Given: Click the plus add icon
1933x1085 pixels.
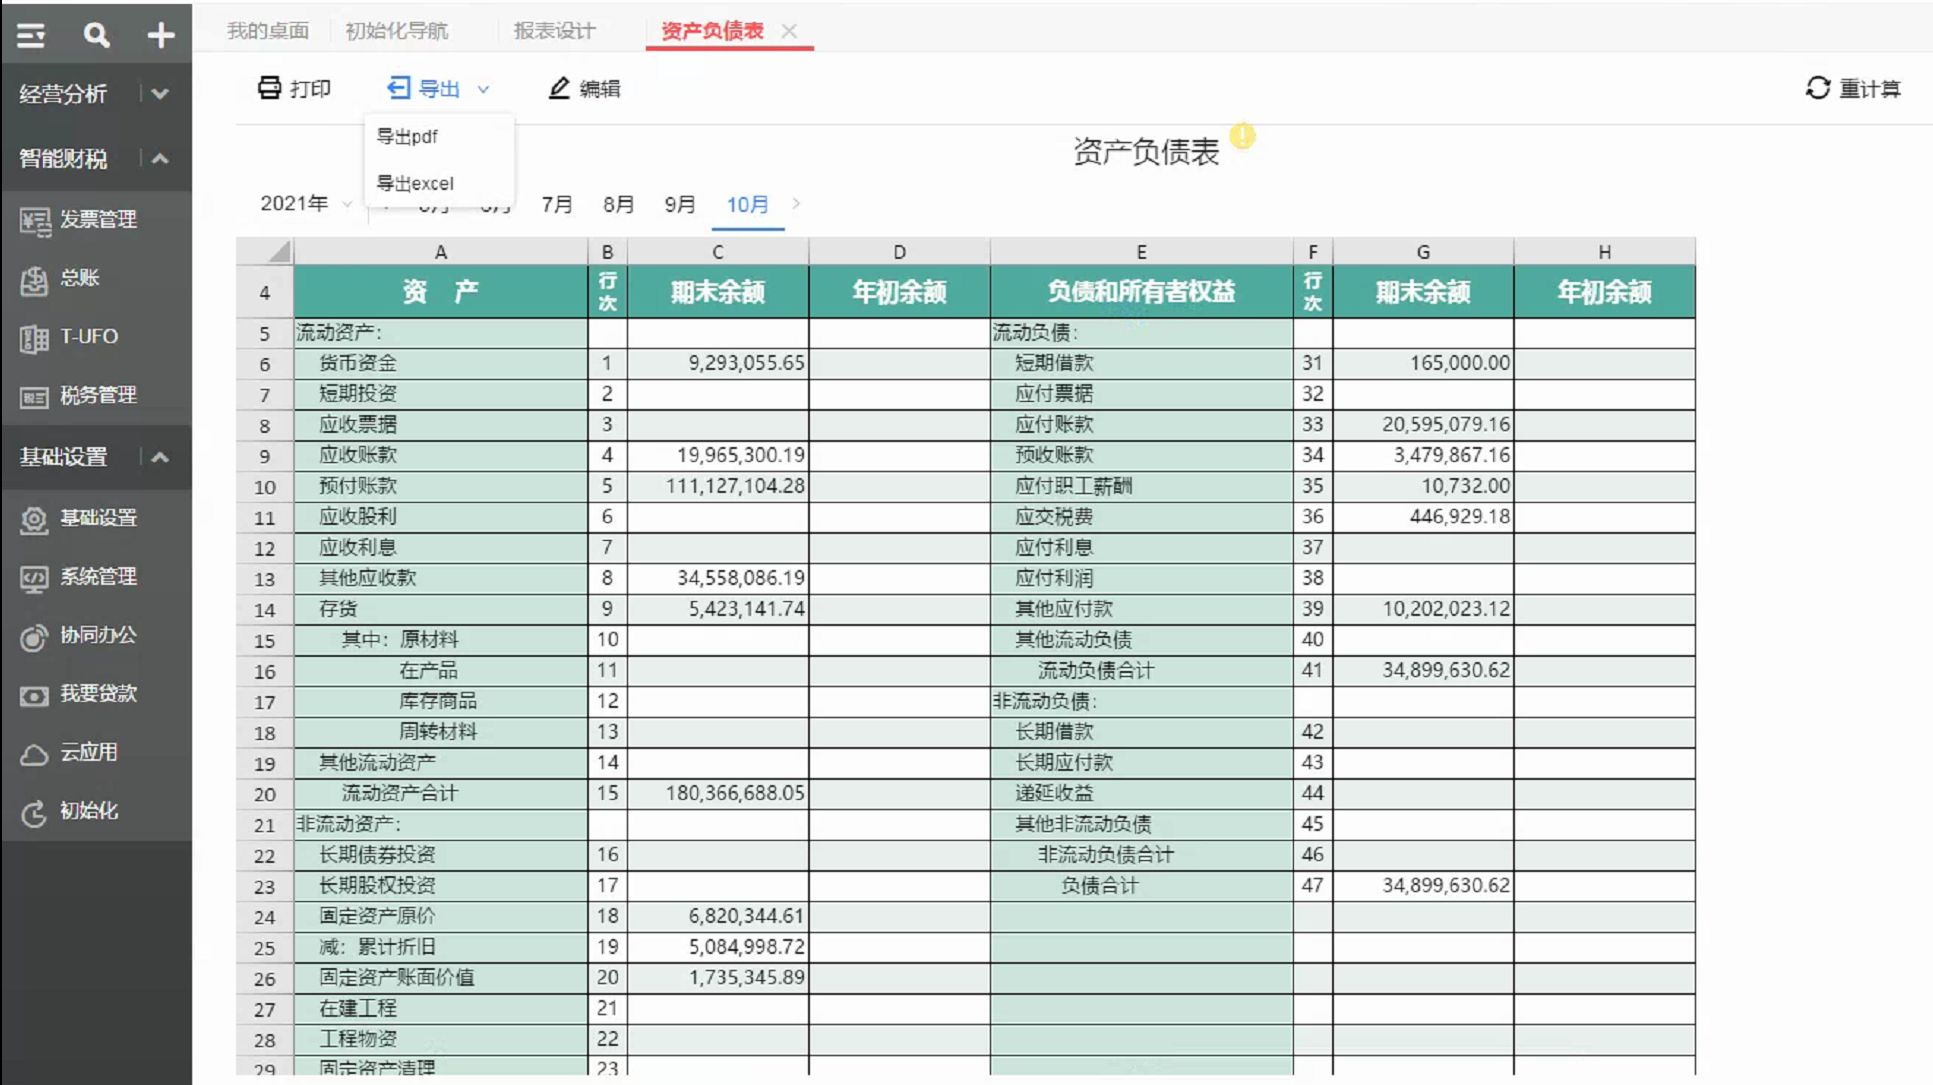Looking at the screenshot, I should click(x=161, y=36).
